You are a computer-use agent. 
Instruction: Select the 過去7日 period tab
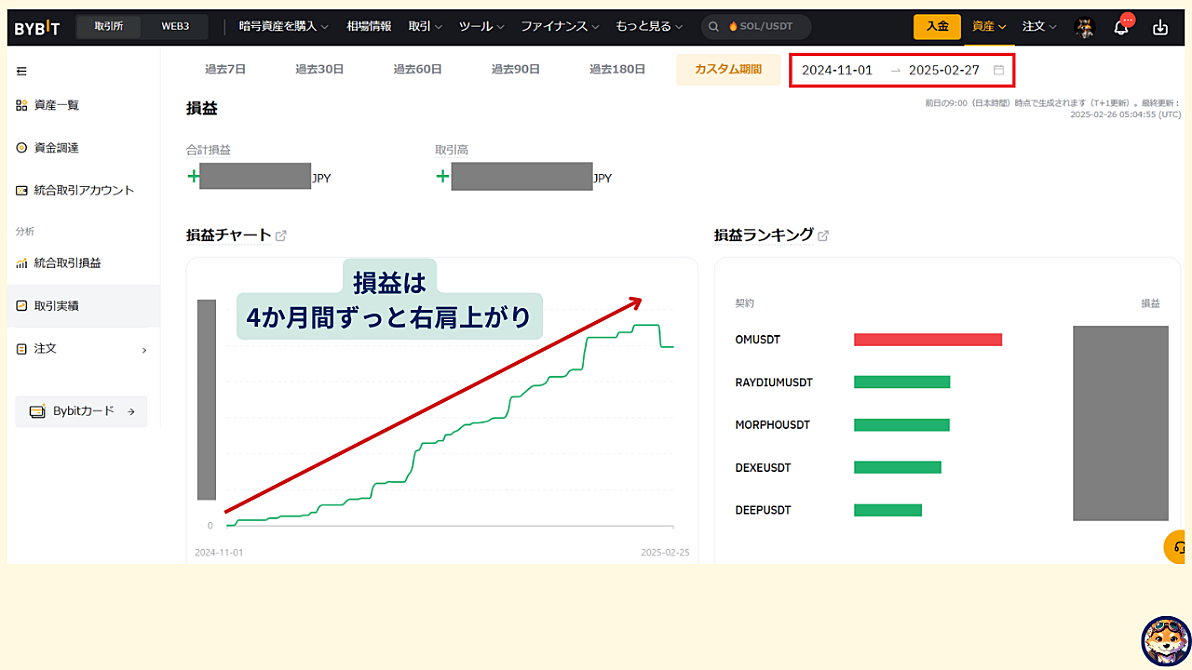pyautogui.click(x=225, y=69)
